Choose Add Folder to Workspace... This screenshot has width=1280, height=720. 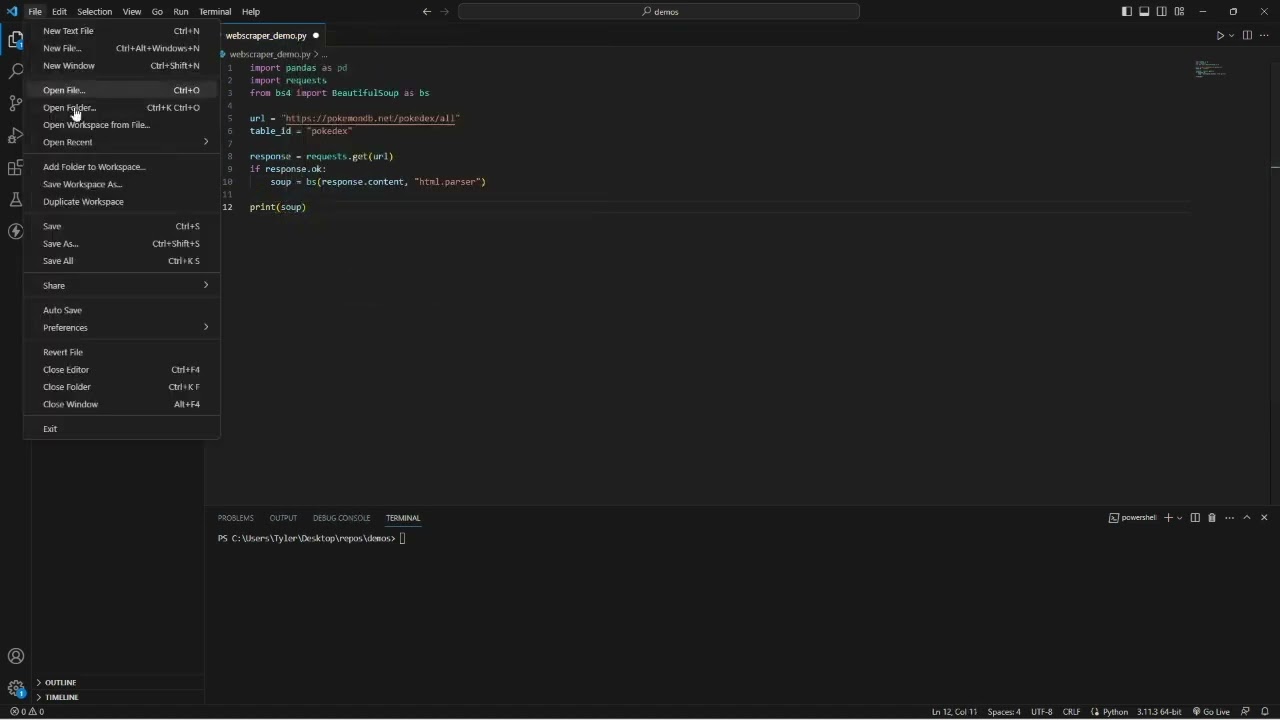121,167
